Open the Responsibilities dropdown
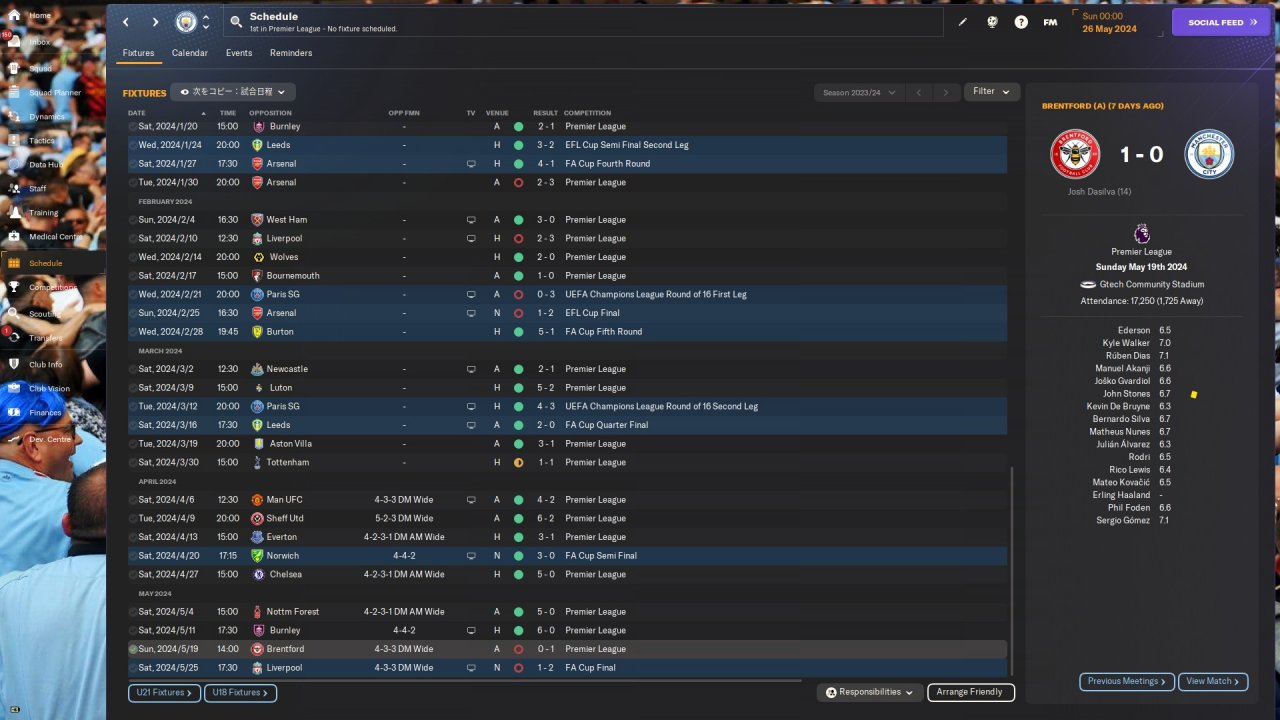The height and width of the screenshot is (720, 1280). [869, 692]
